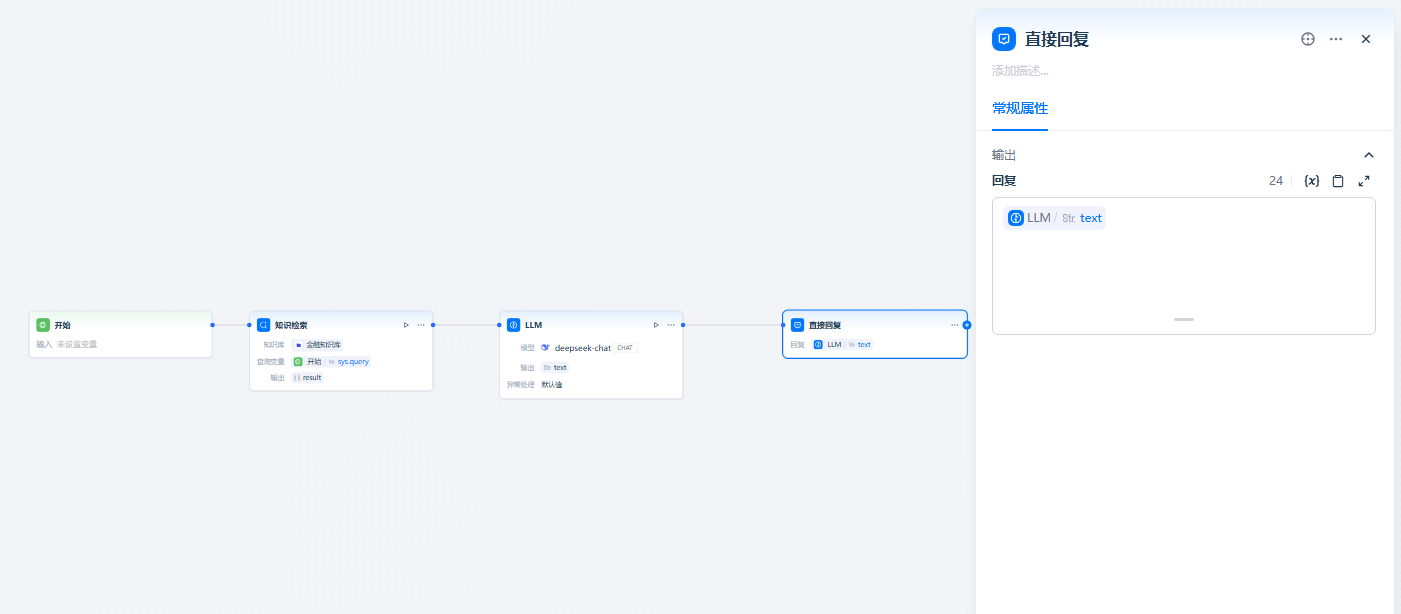Open the LLM node's three-dot menu
The image size is (1401, 614).
671,325
